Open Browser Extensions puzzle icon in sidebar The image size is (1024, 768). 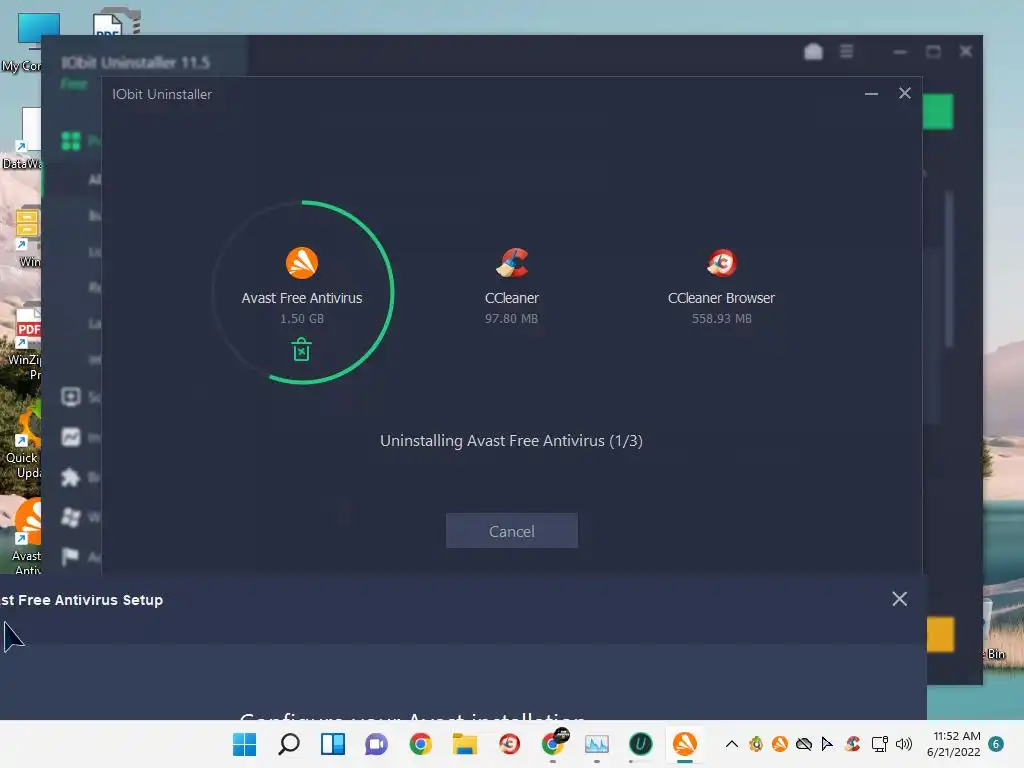click(71, 477)
